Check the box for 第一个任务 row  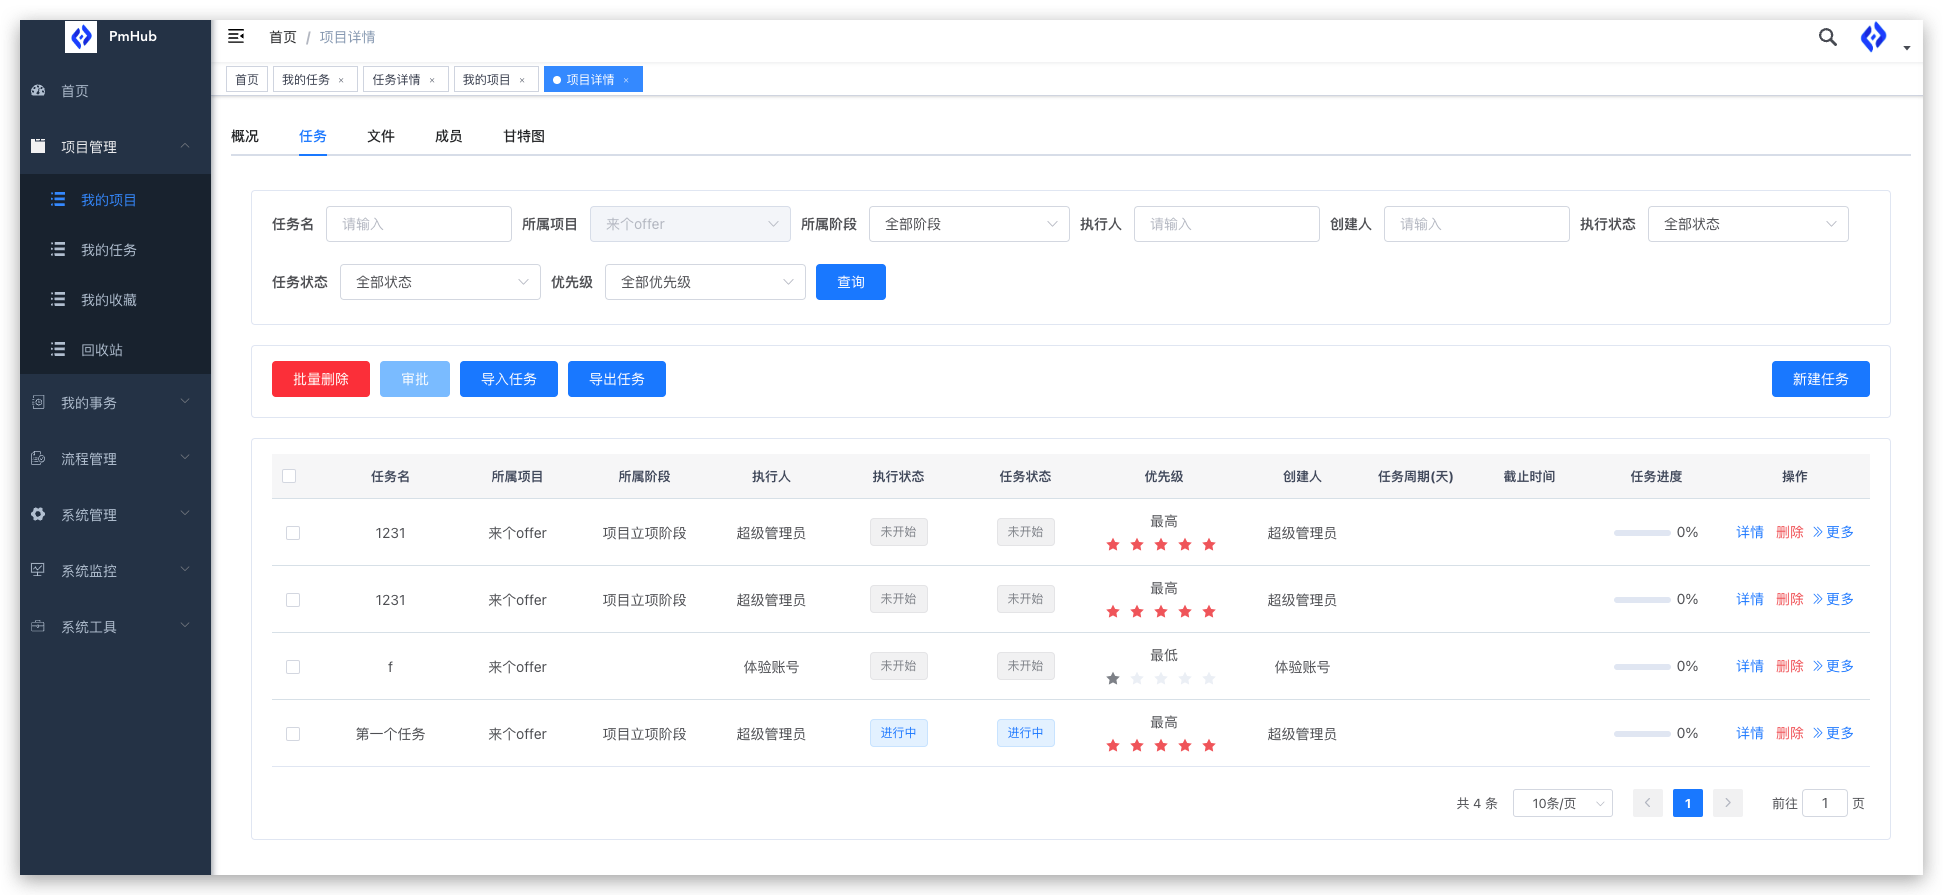coord(293,734)
